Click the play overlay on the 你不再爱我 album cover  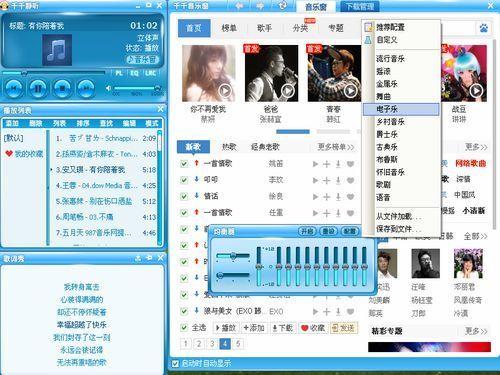[225, 90]
